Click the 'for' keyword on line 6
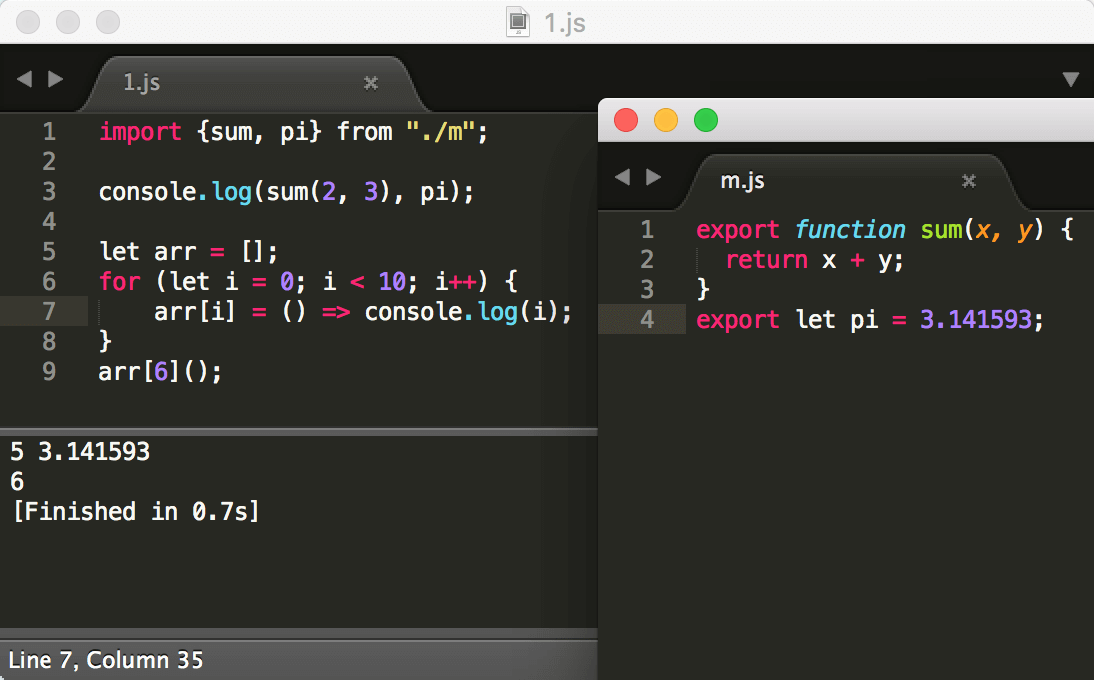This screenshot has width=1094, height=680. pos(120,282)
